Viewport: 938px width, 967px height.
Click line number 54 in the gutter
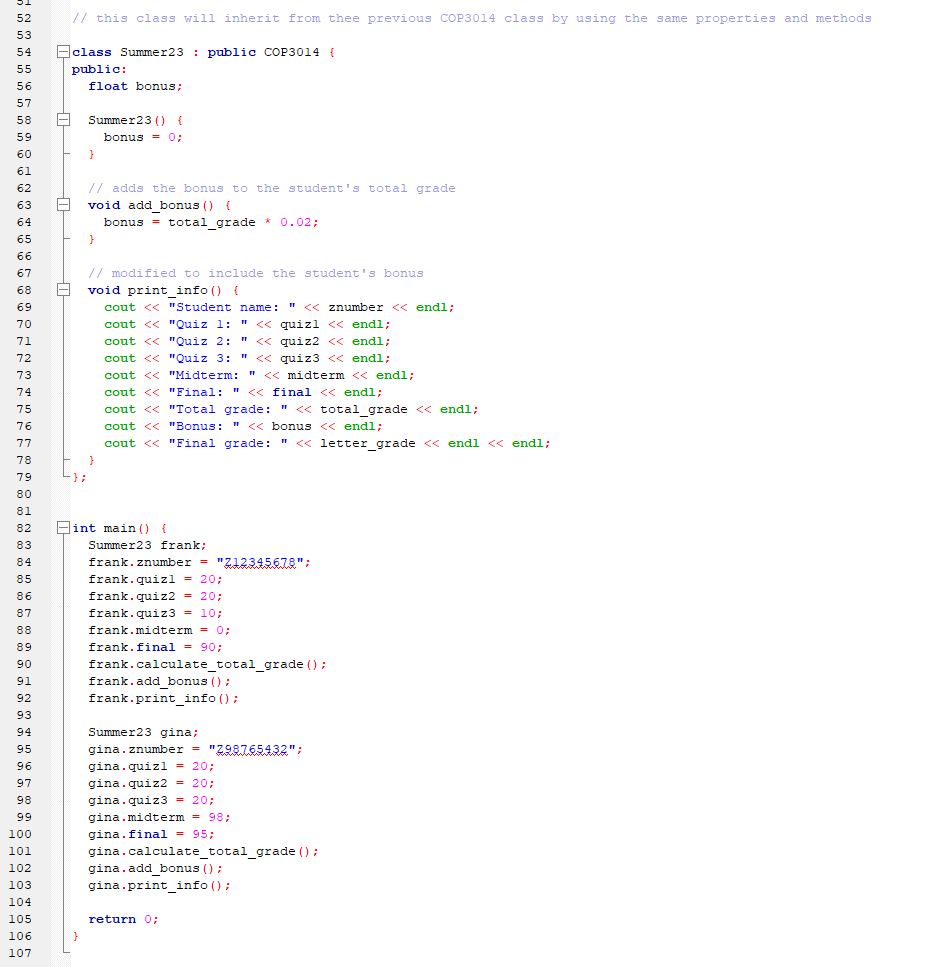[x=22, y=52]
